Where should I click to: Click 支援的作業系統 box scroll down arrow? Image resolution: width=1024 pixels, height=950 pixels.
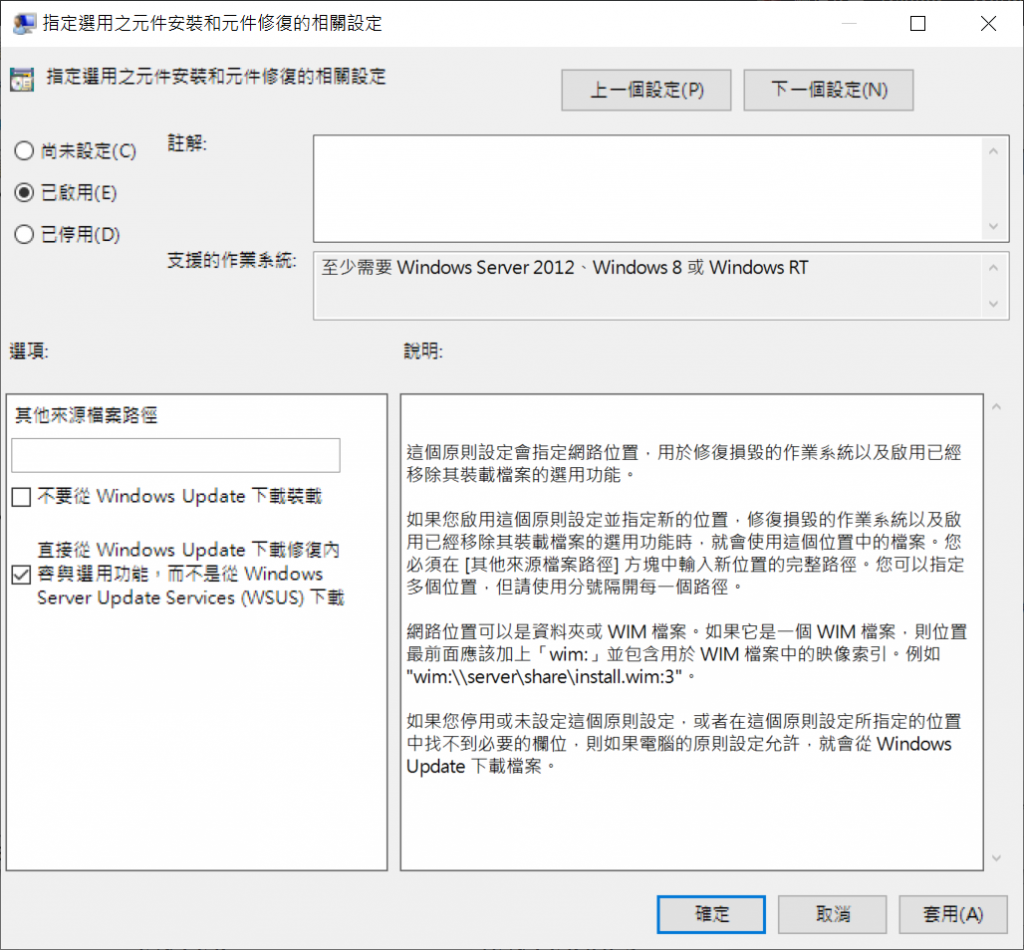point(993,304)
